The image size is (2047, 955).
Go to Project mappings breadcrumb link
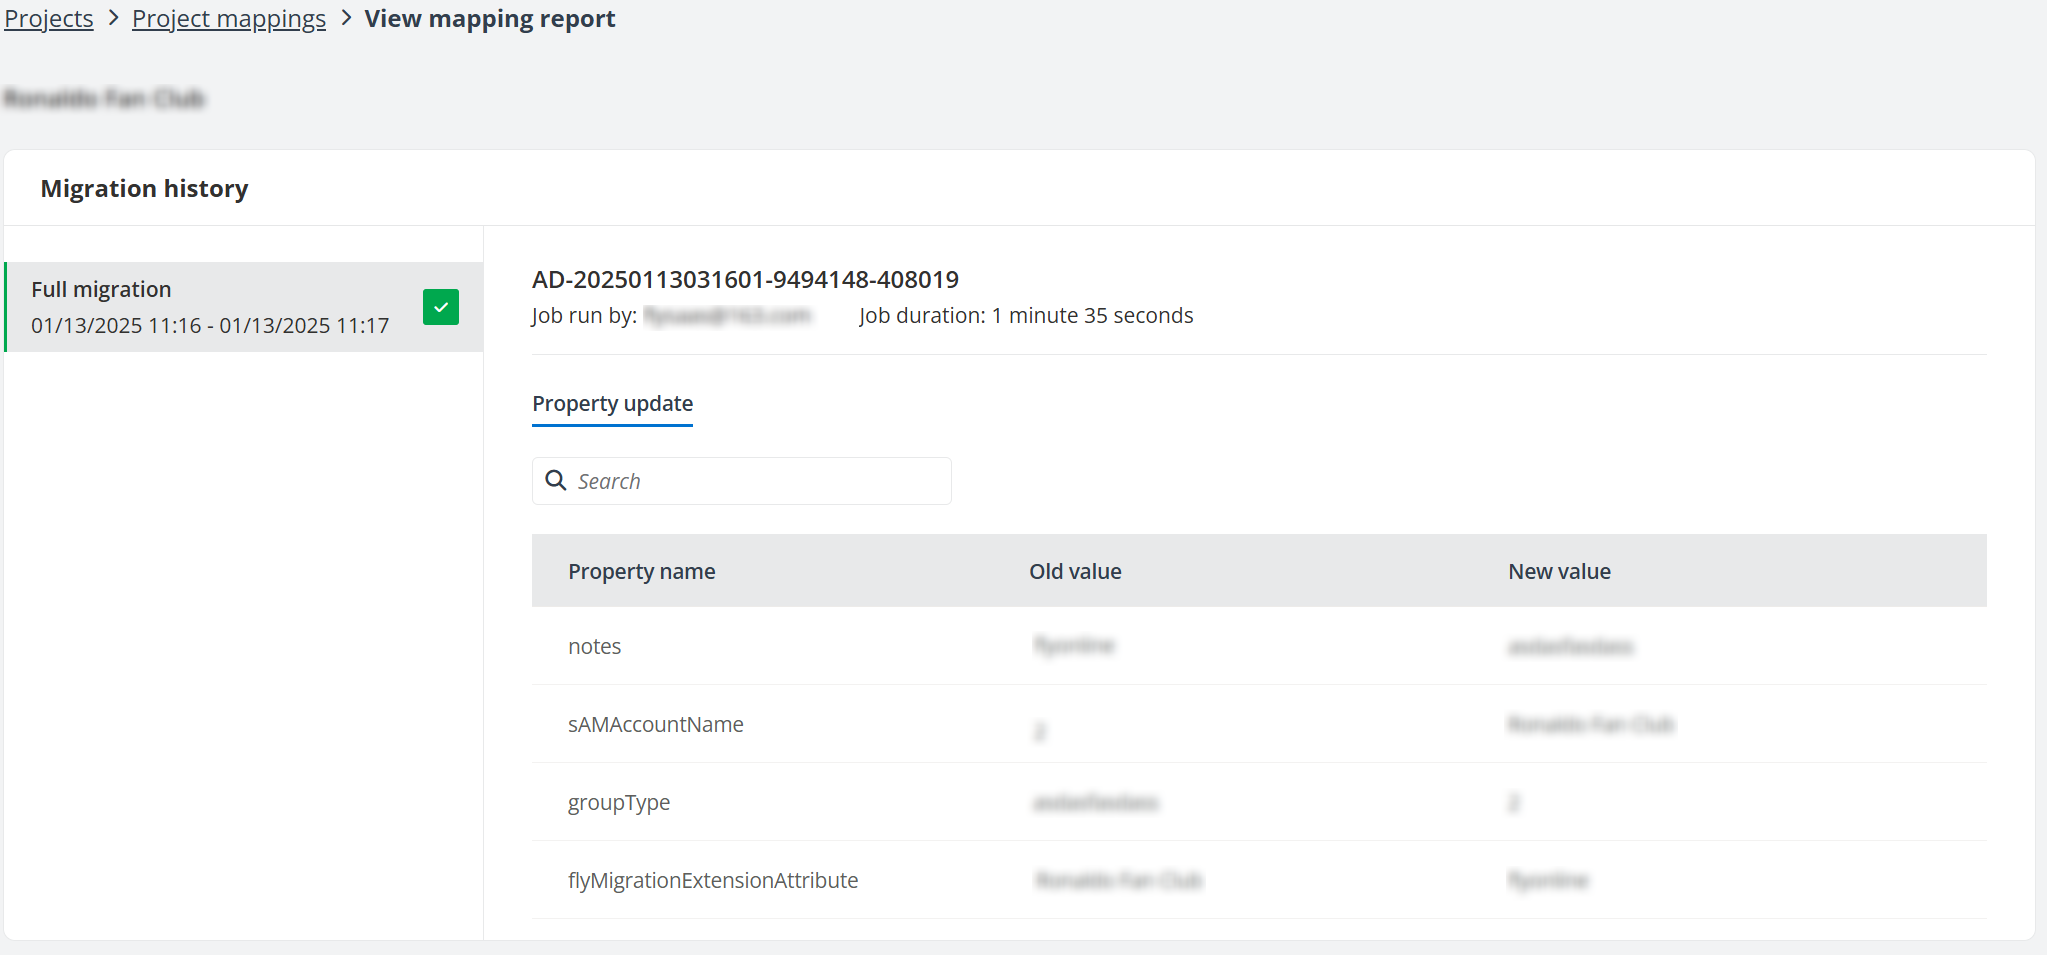(229, 19)
